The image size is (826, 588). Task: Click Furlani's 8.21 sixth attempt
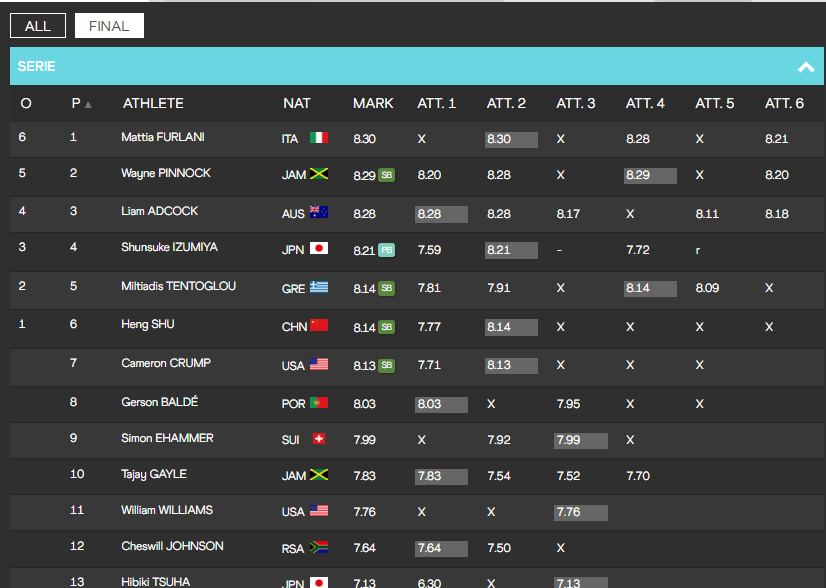(776, 139)
